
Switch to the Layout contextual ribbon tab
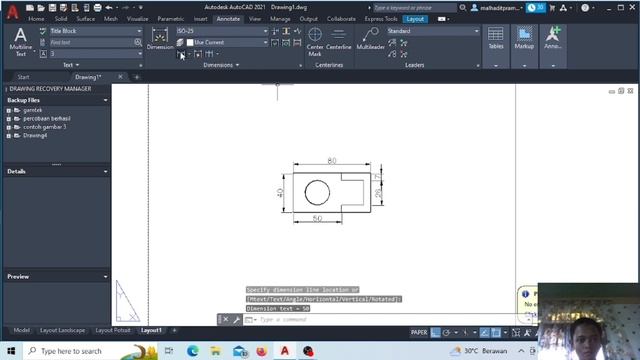[415, 19]
